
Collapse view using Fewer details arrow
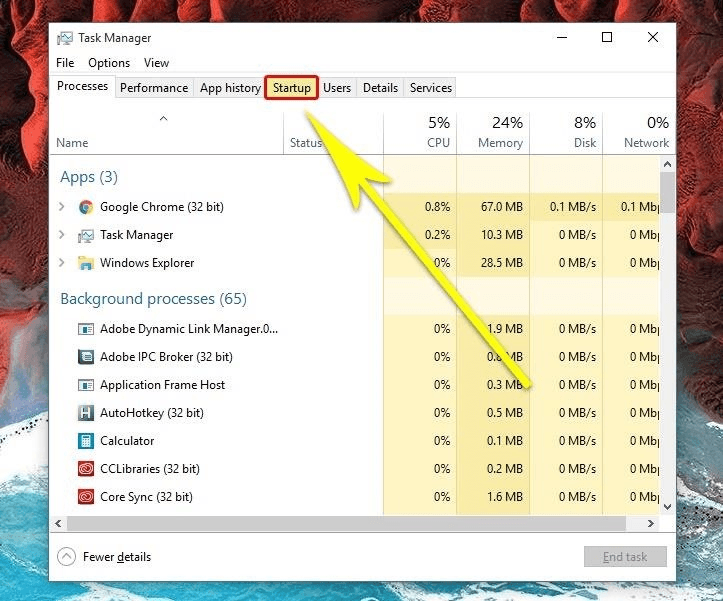(x=67, y=557)
